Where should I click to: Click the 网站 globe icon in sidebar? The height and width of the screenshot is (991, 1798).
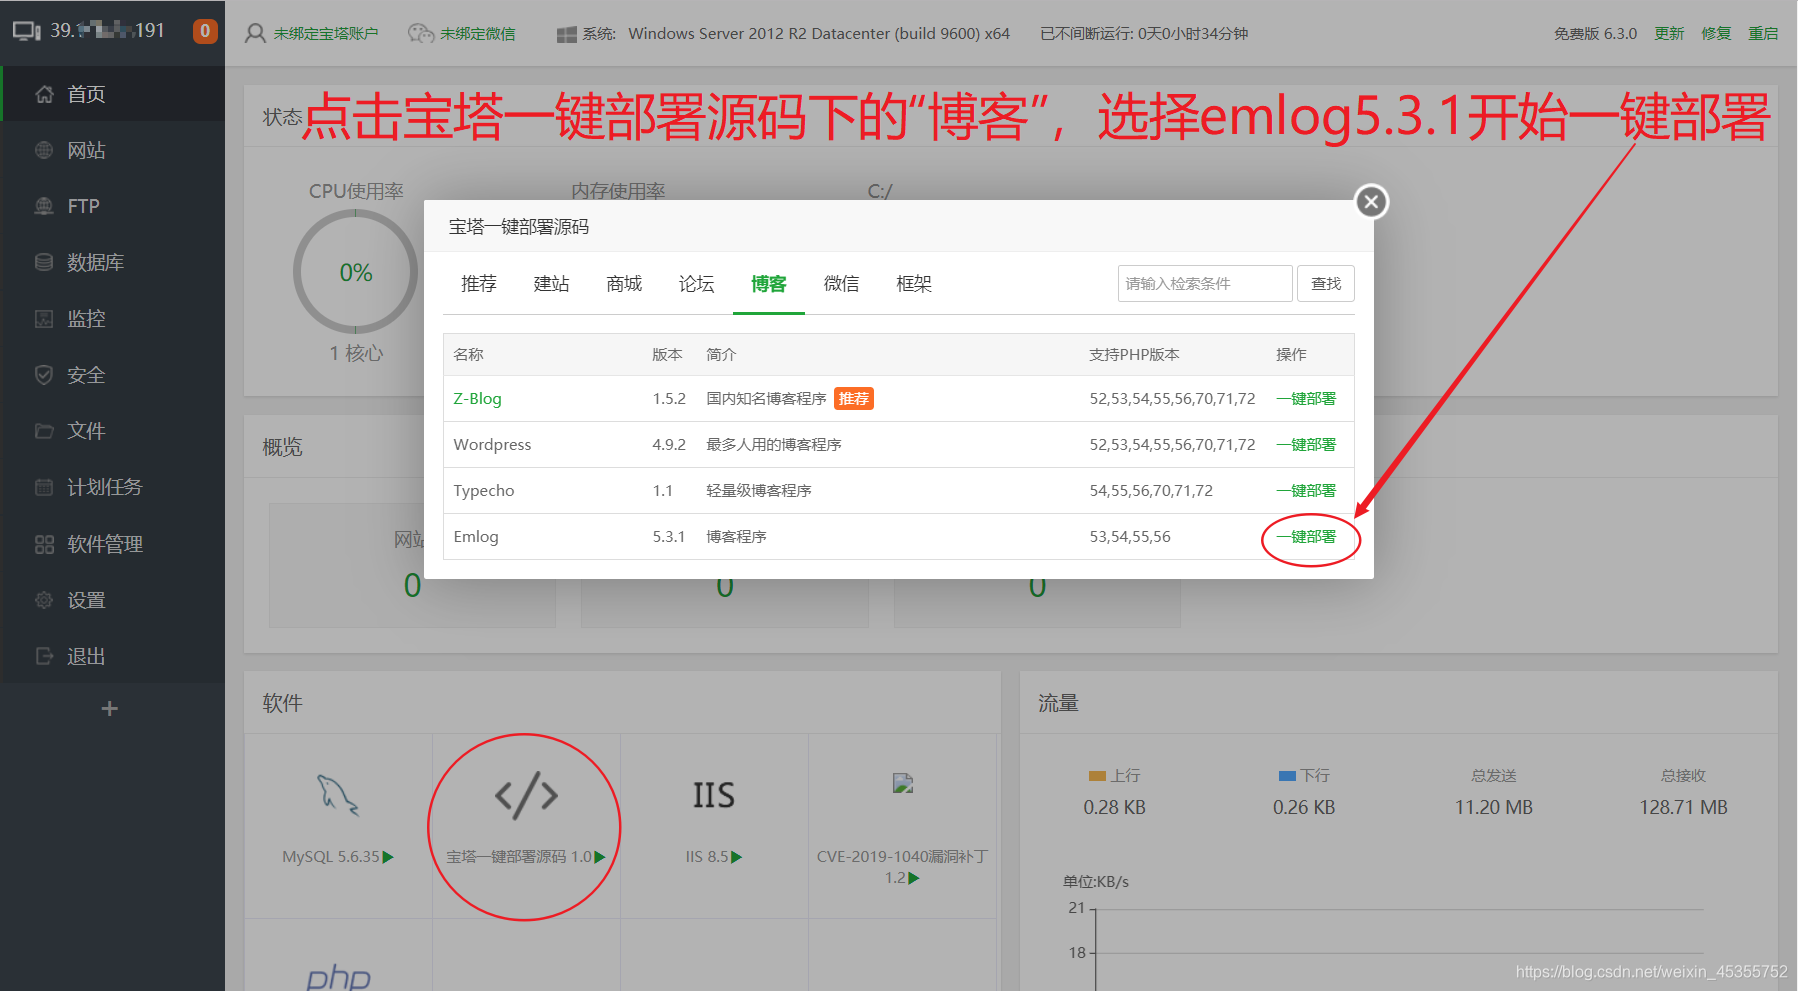[44, 150]
